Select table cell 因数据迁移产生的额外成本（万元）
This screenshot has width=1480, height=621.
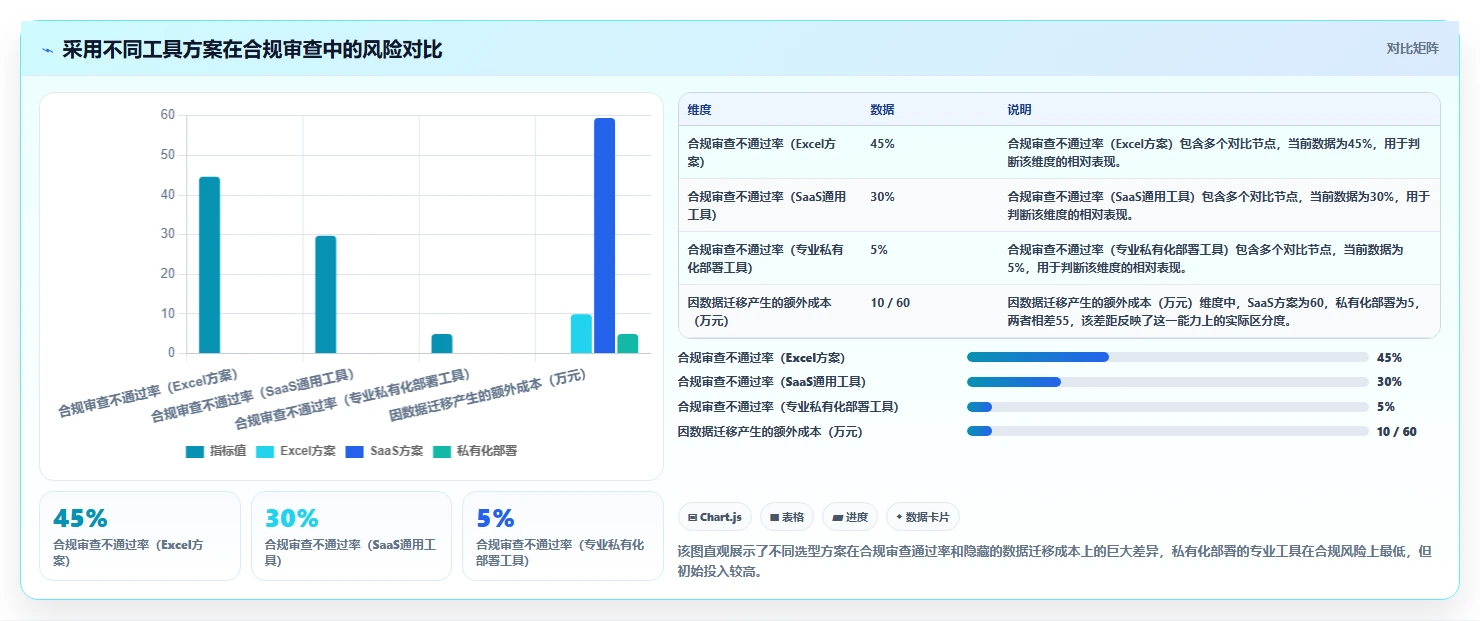point(769,311)
